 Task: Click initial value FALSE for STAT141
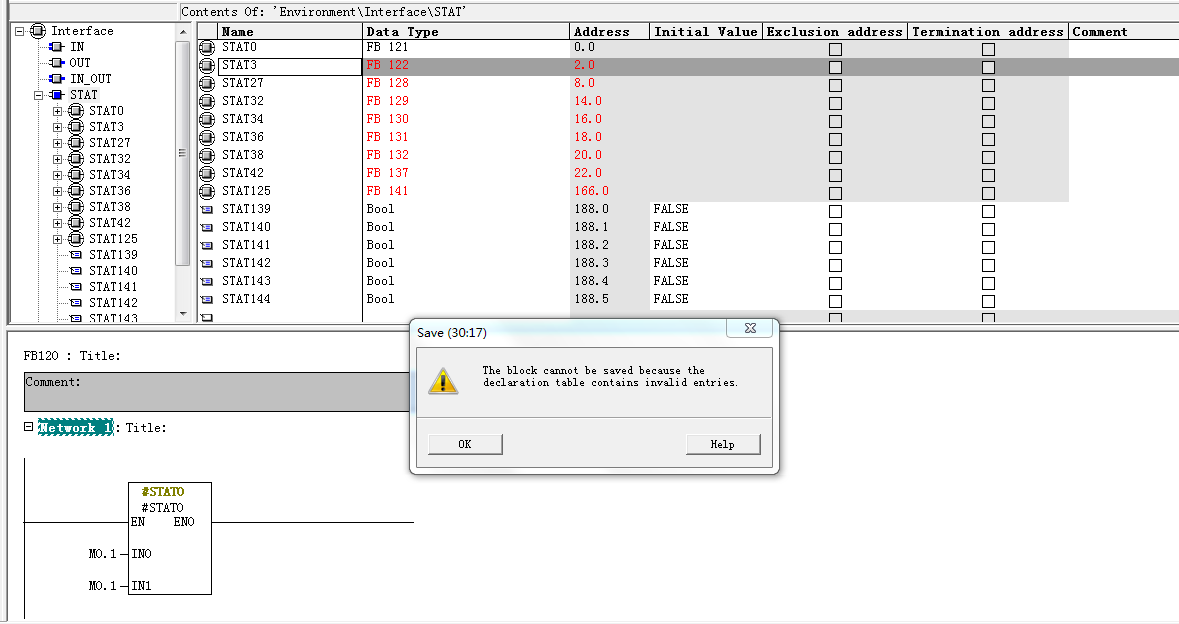pos(671,245)
